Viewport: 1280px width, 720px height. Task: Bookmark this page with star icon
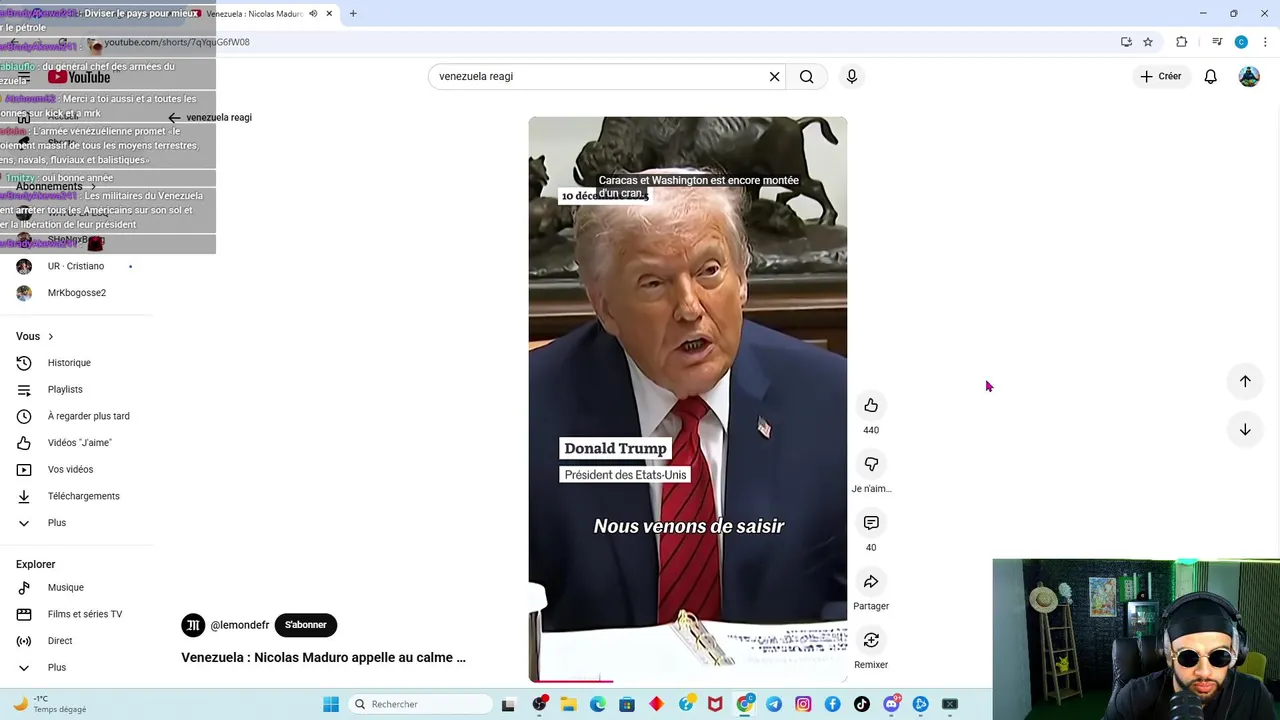point(1148,42)
